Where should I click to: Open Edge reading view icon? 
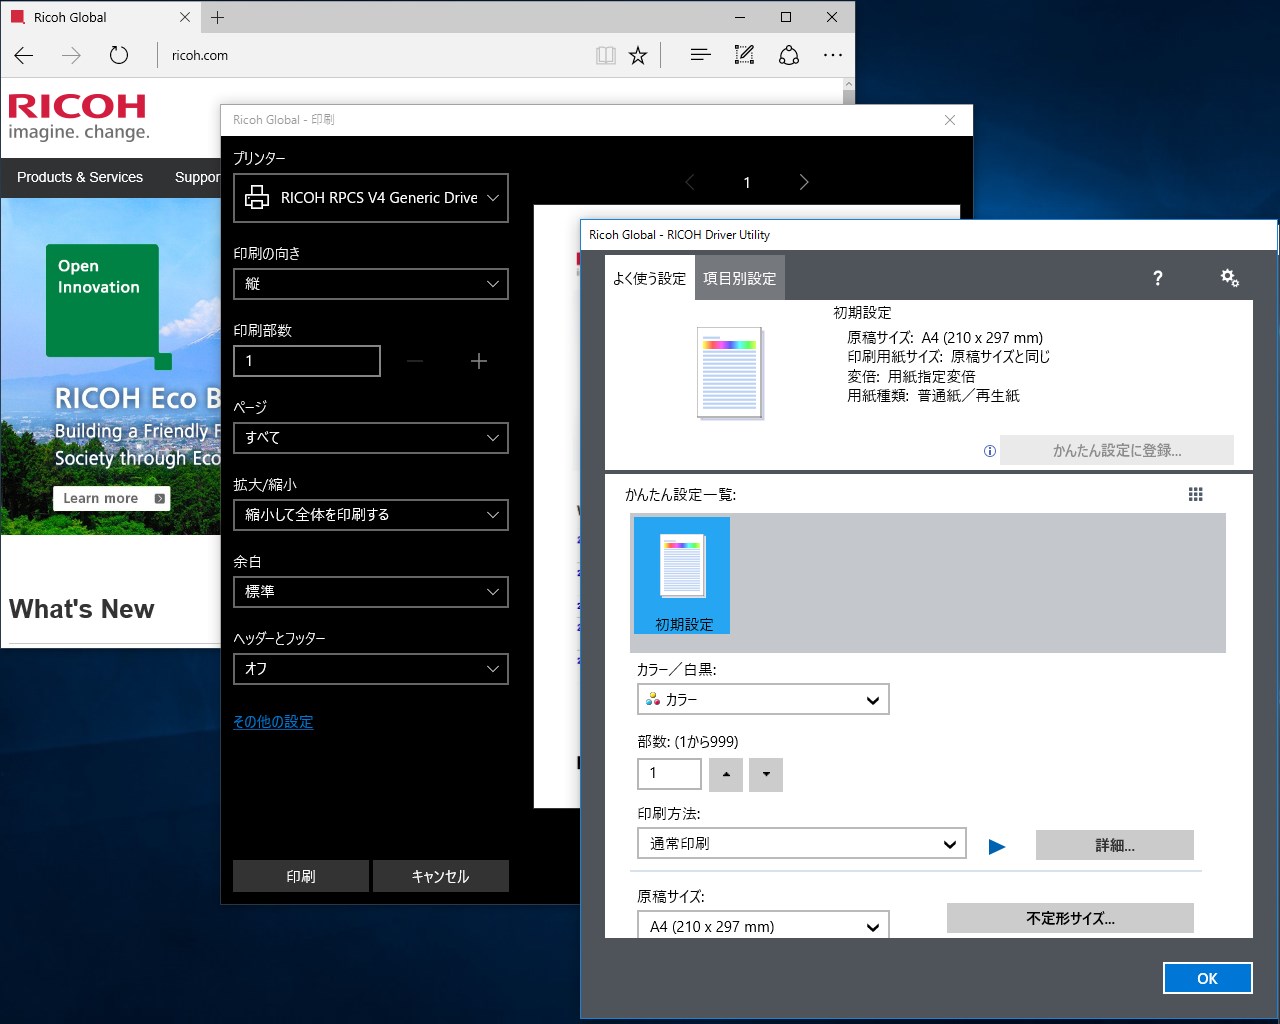[x=605, y=55]
